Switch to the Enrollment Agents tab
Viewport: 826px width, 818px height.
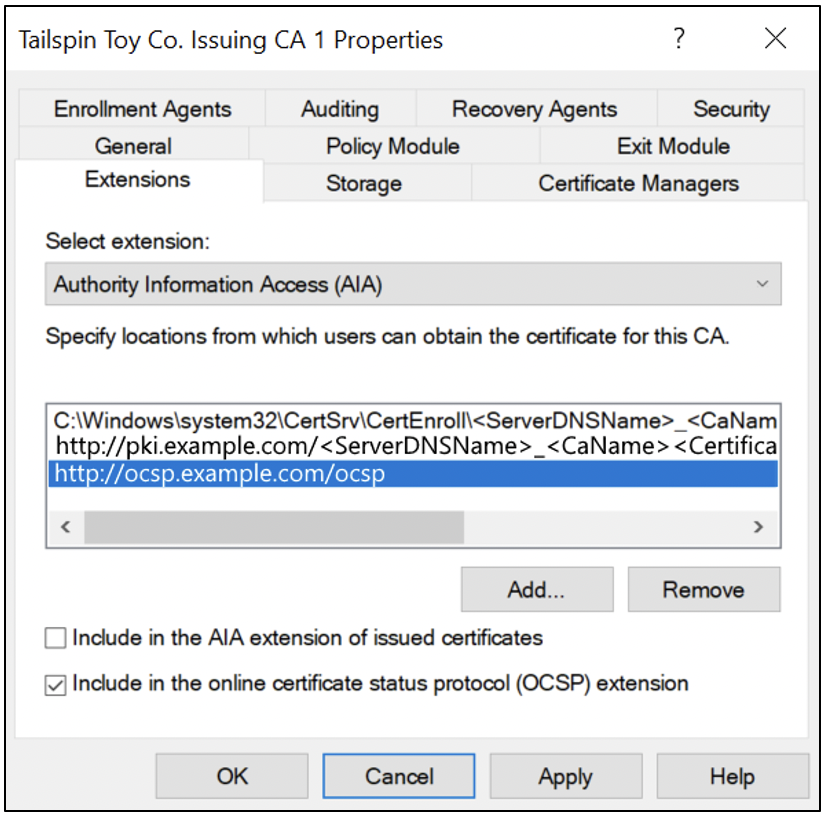click(x=142, y=109)
